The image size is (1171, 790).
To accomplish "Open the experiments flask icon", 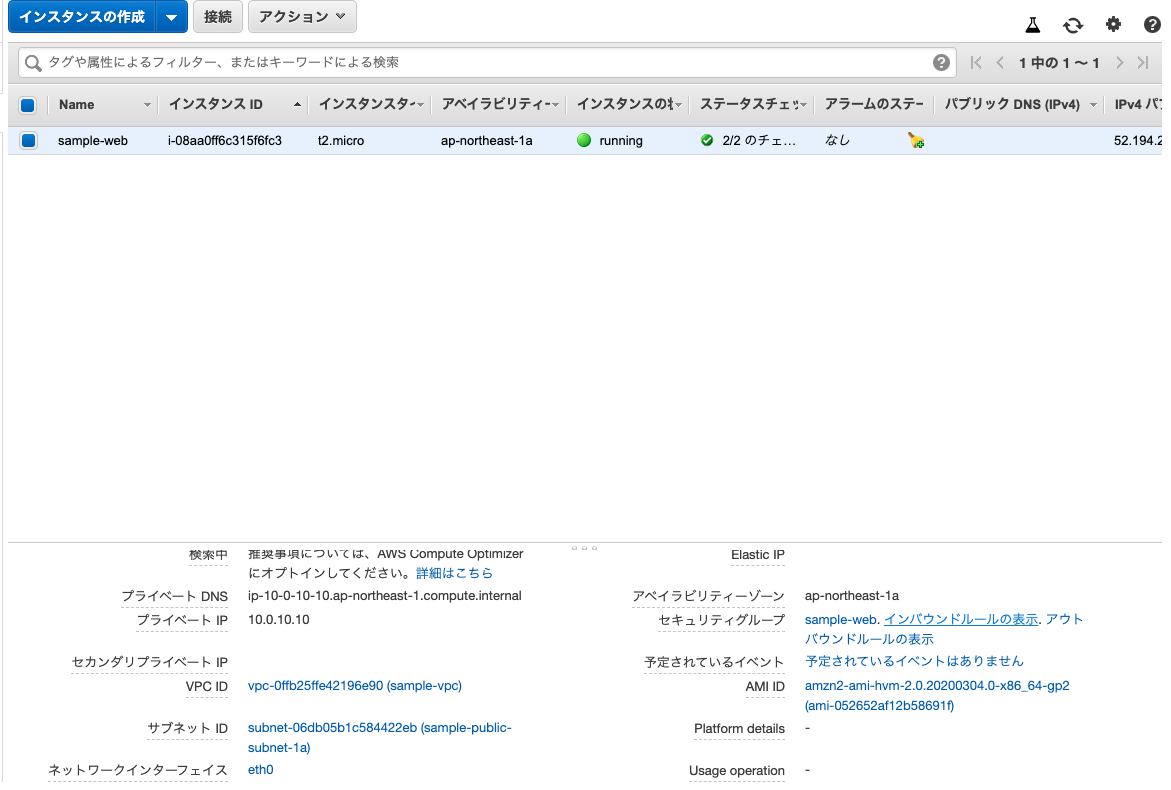I will point(1033,25).
